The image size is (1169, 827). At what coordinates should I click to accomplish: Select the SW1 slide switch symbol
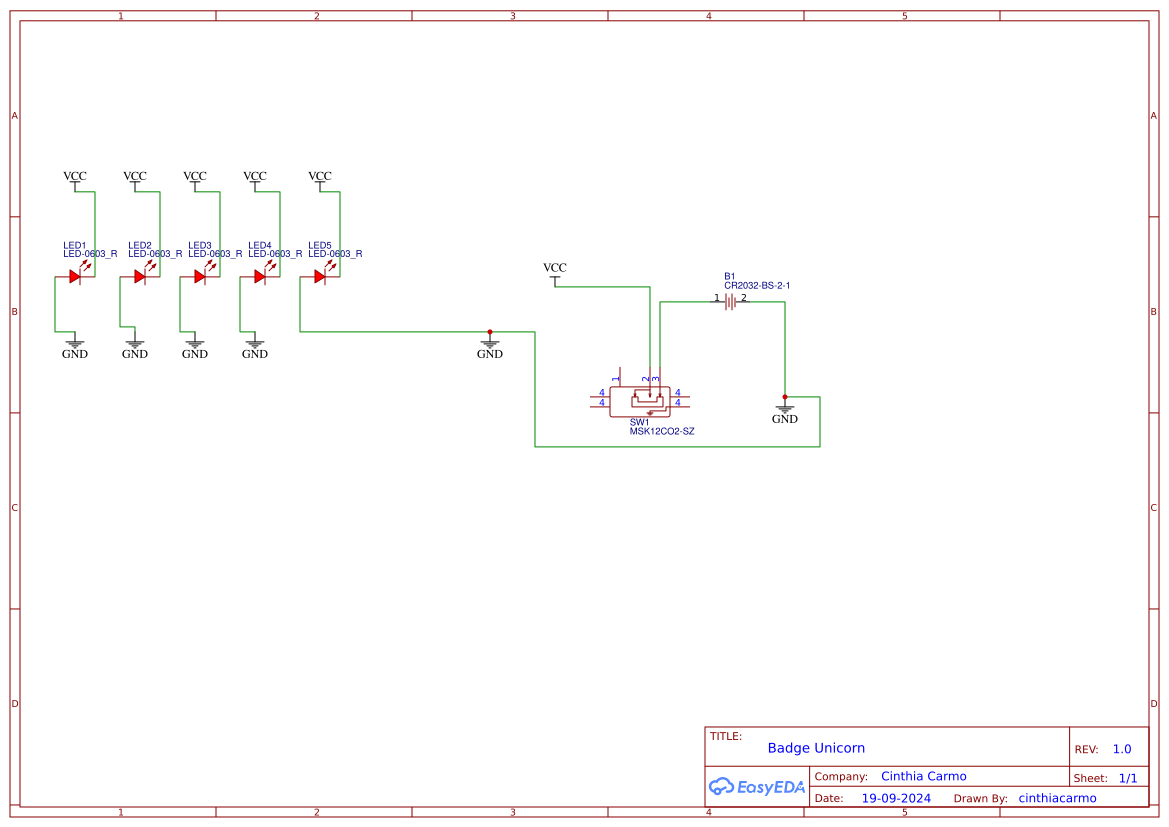640,400
